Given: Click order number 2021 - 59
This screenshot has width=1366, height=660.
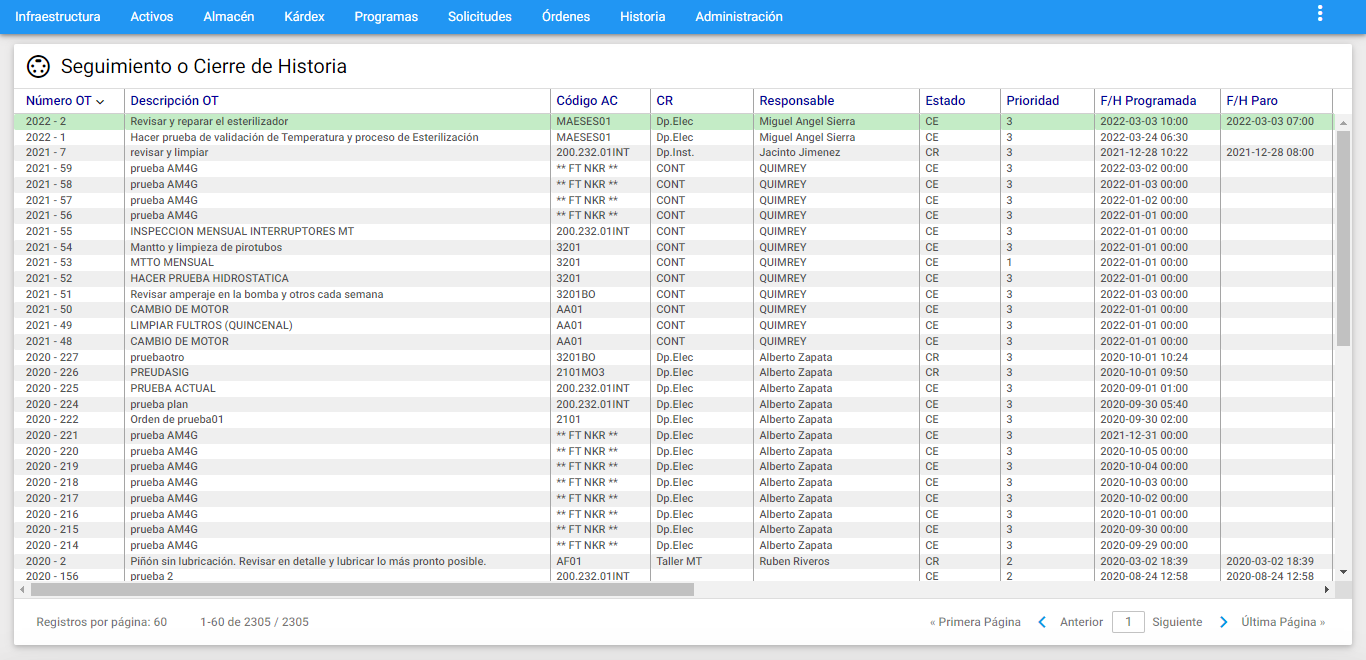Looking at the screenshot, I should tap(49, 168).
